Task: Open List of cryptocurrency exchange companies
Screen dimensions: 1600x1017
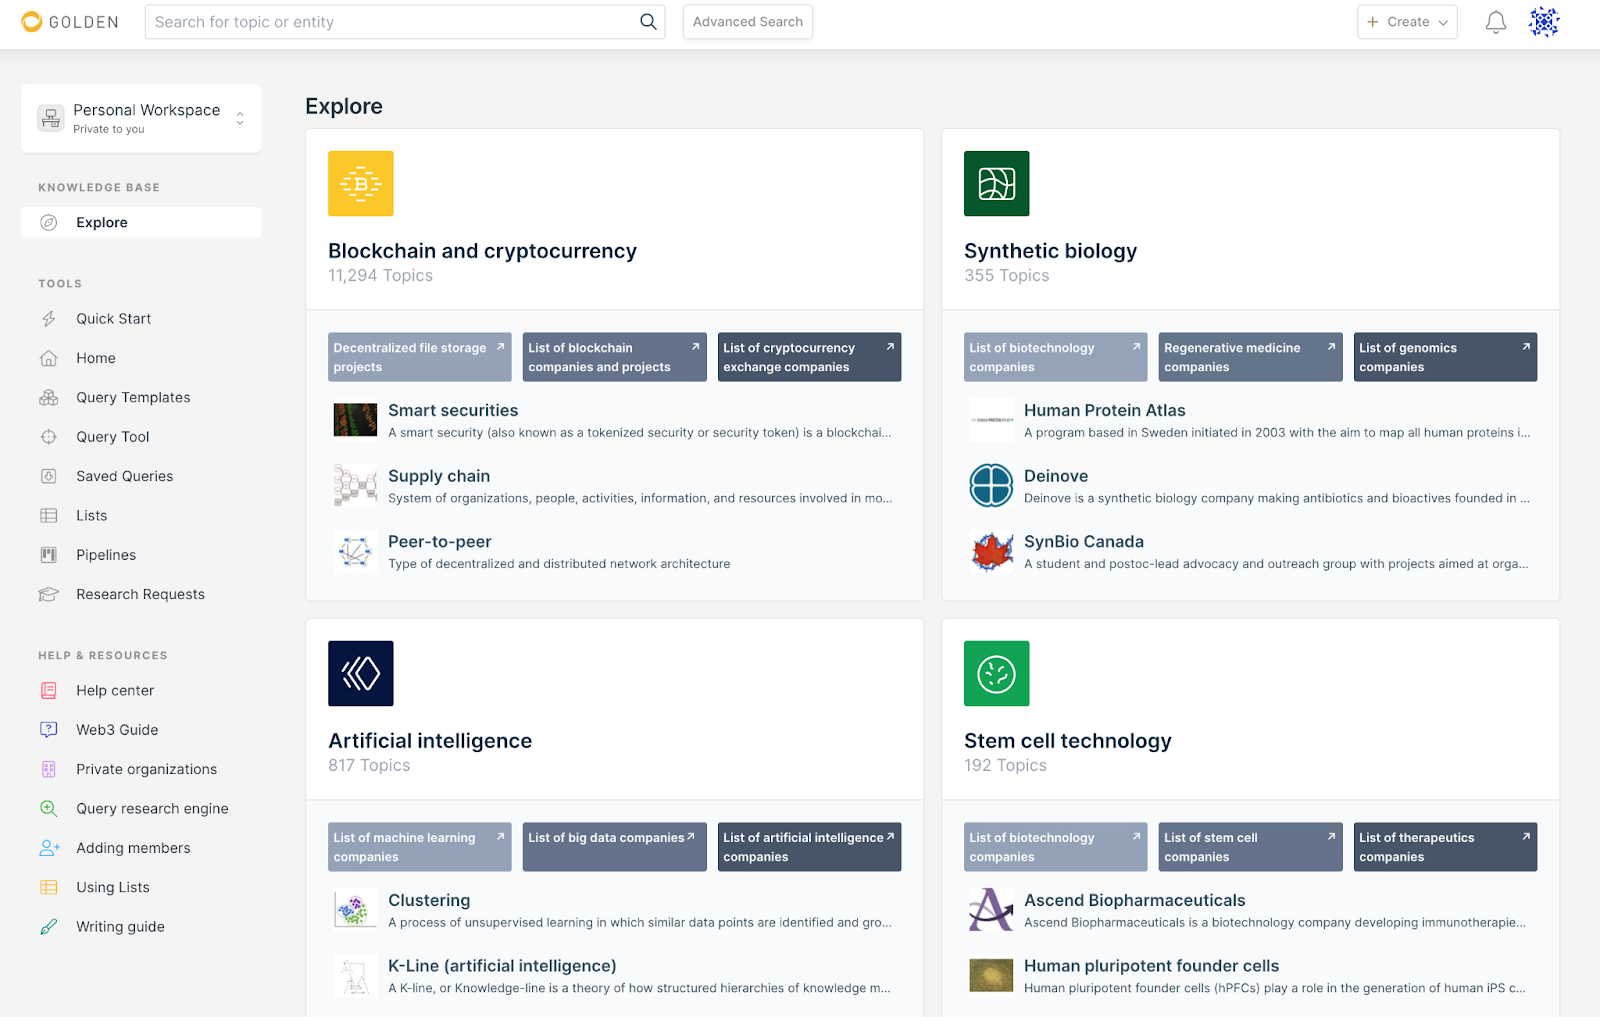Action: [810, 357]
